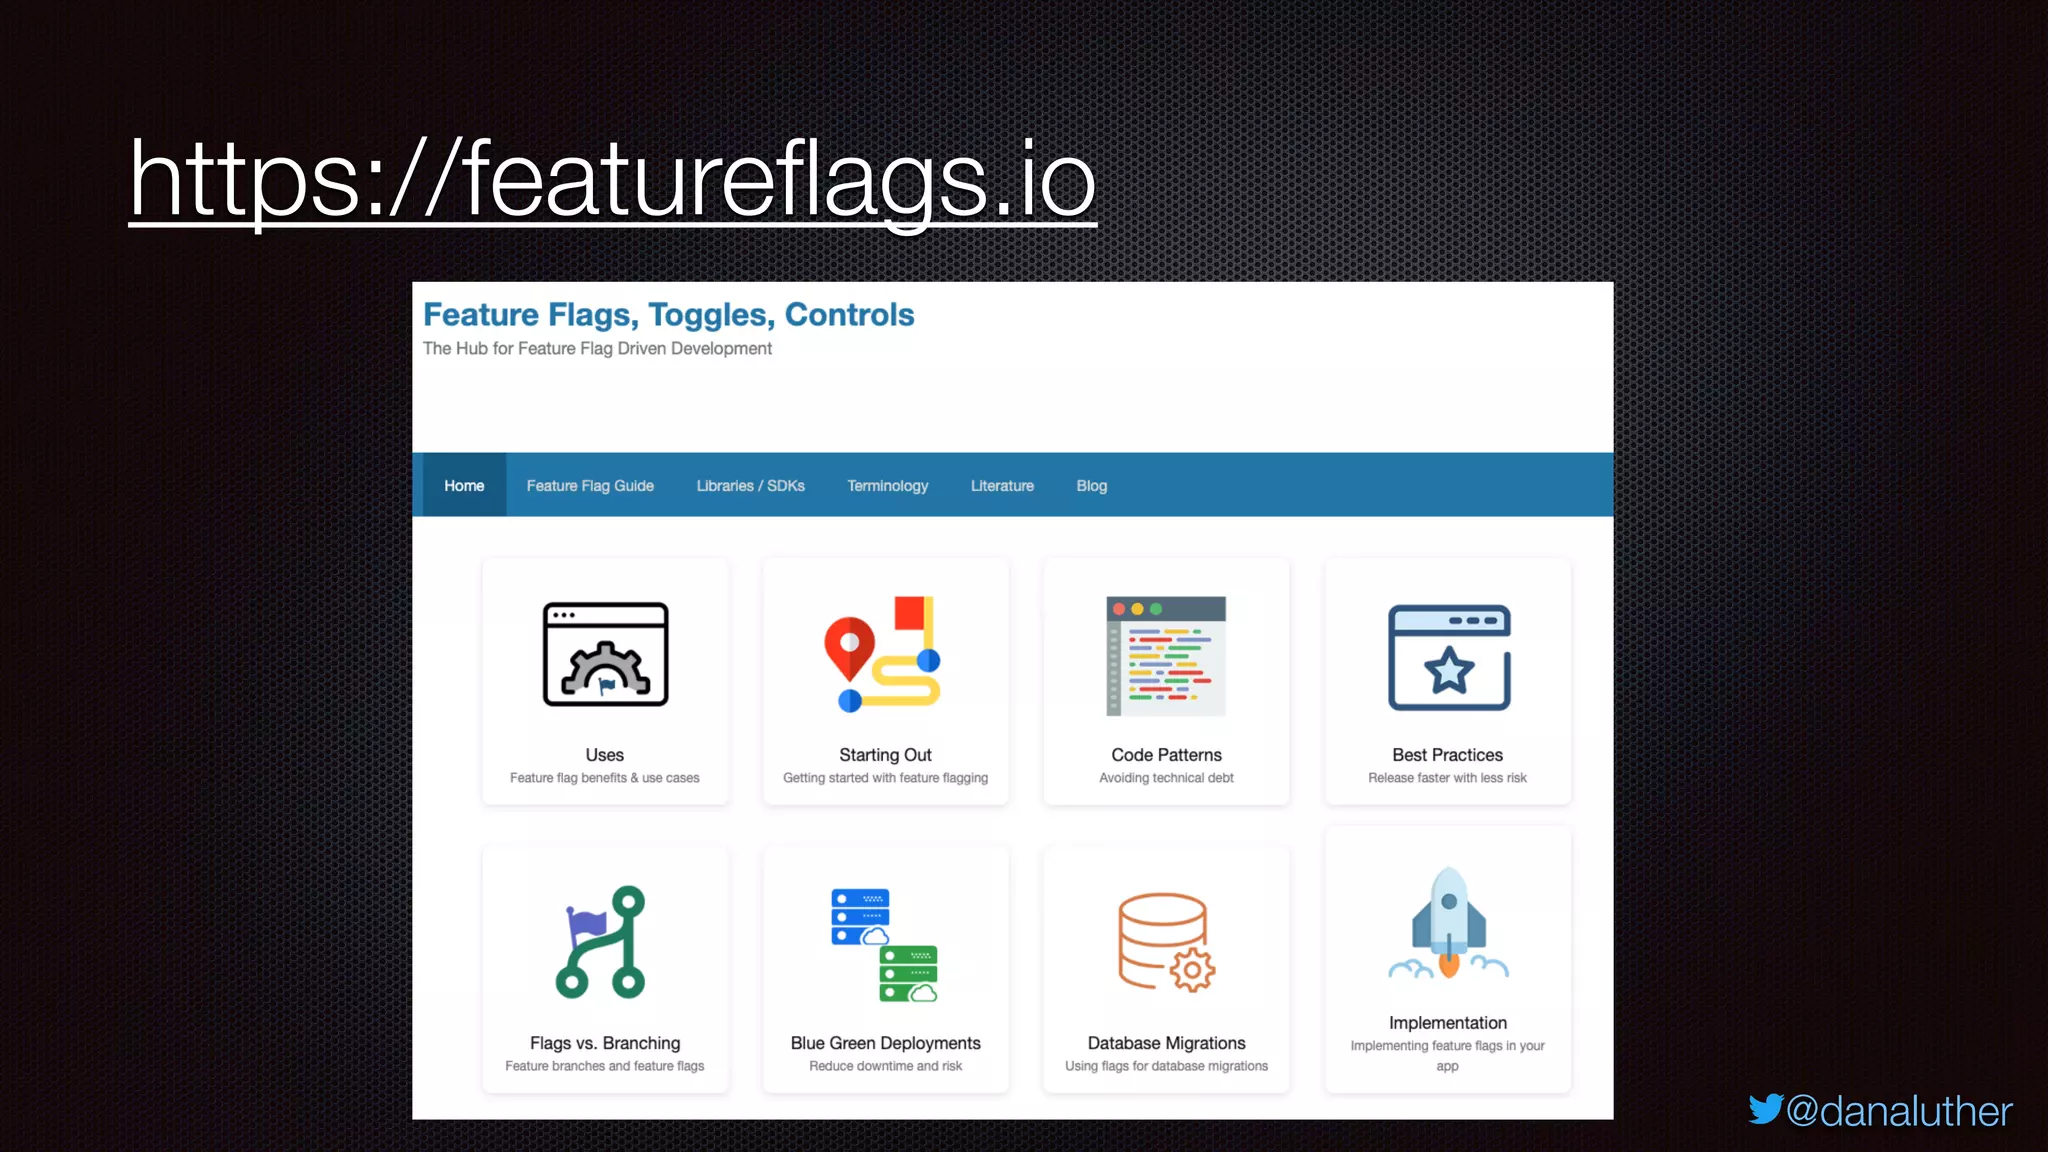Click the Implementation rocket icon
Viewport: 2048px width, 1152px height.
[x=1448, y=922]
